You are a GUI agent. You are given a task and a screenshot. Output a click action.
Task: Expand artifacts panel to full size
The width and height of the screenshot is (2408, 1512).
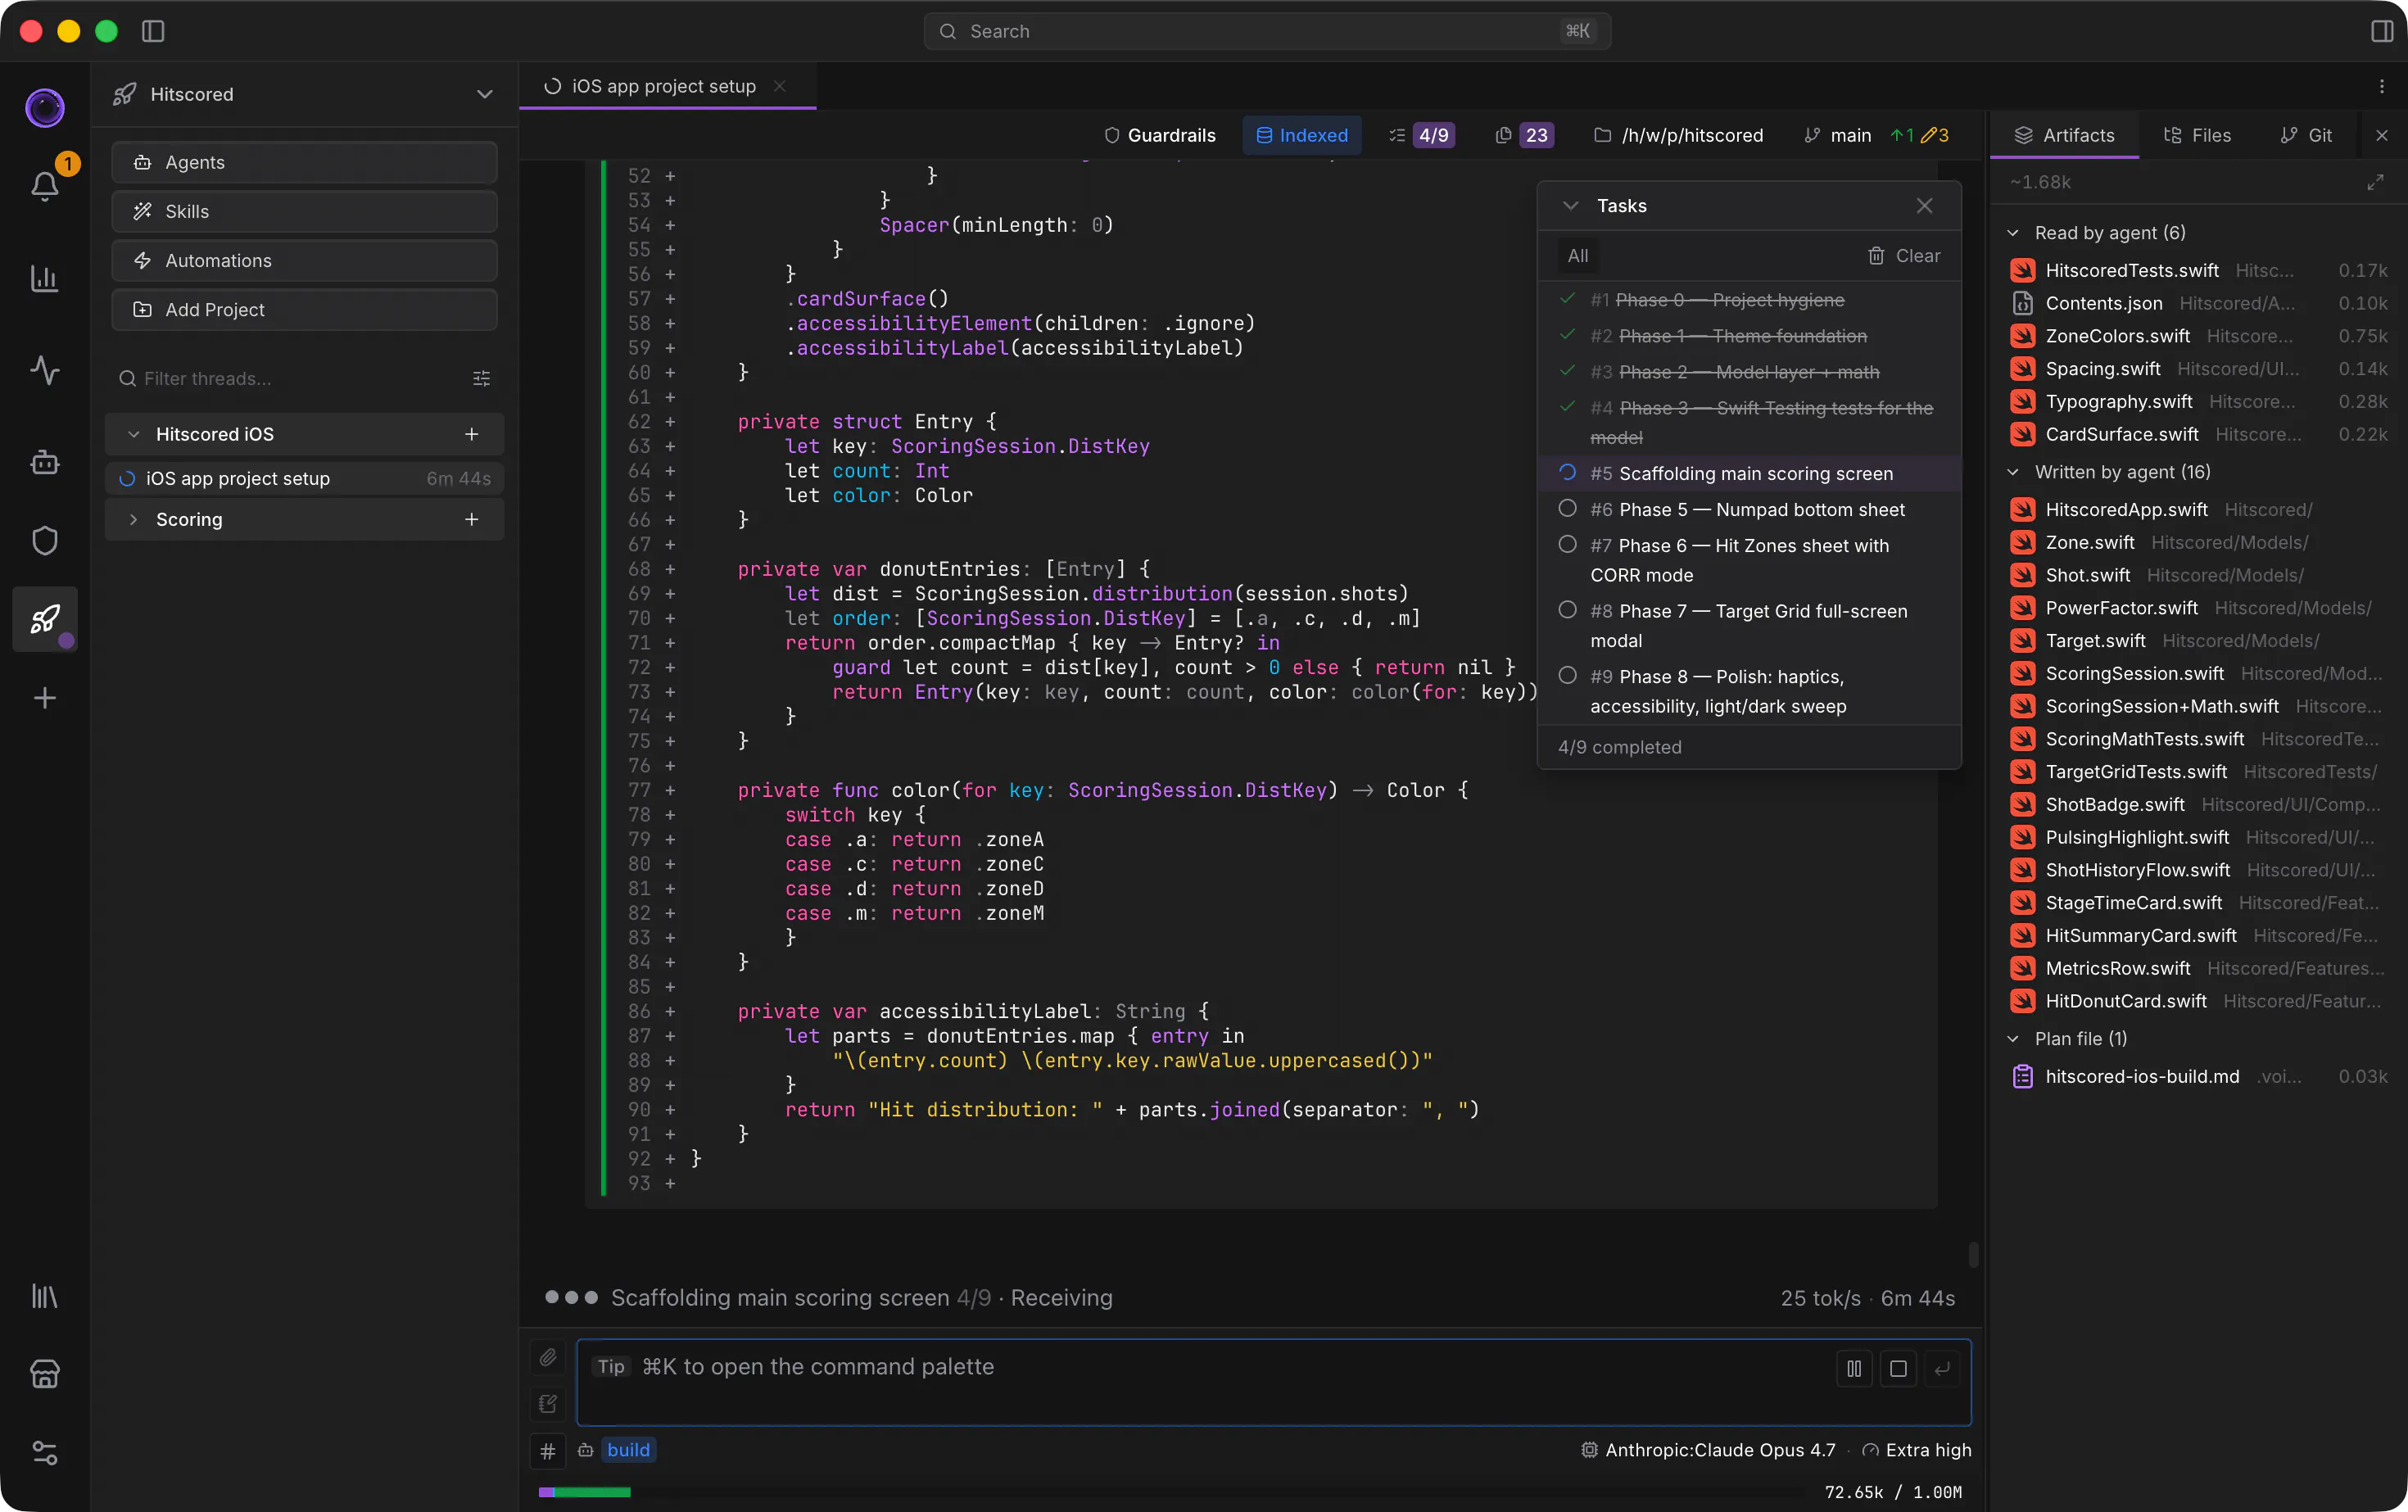point(2376,182)
